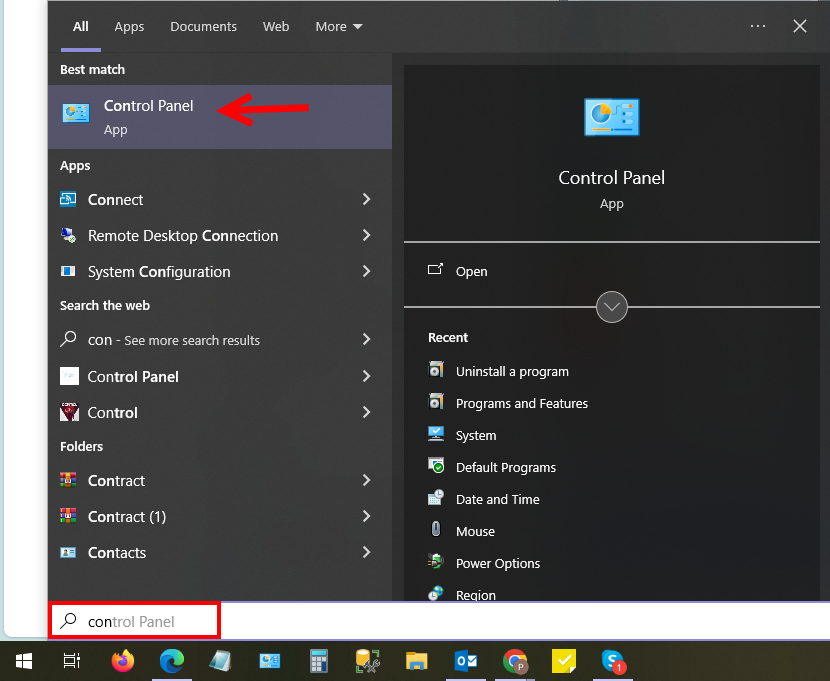This screenshot has height=681, width=830.
Task: Expand the Contract folder chevron
Action: pyautogui.click(x=366, y=480)
